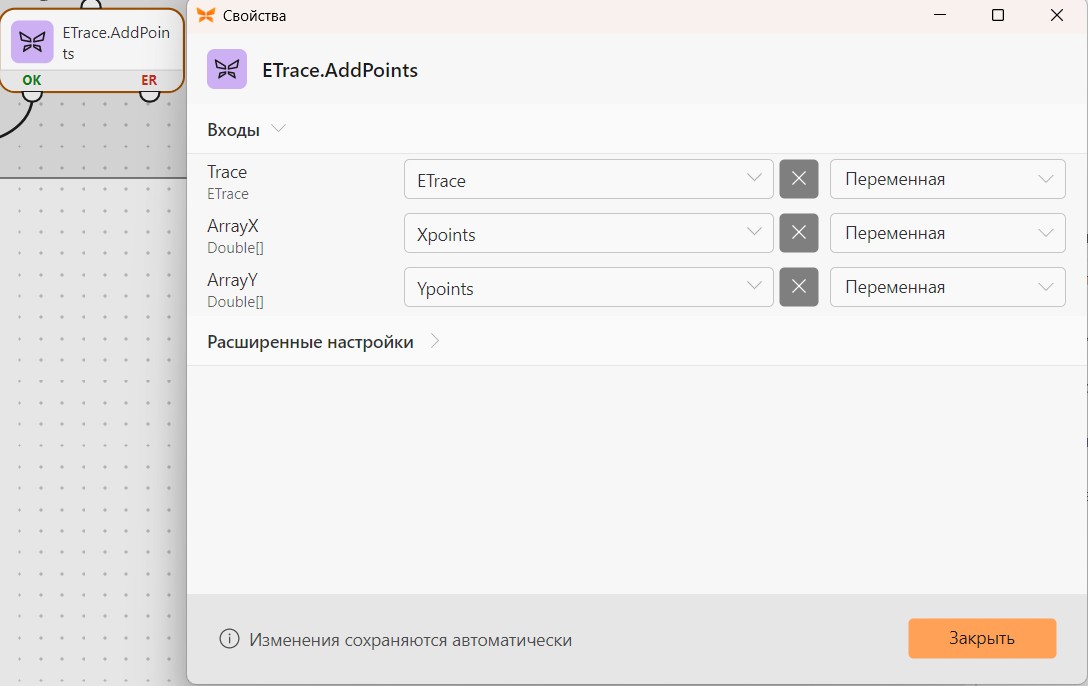Open the ETrace variable dropdown
This screenshot has width=1088, height=686.
[x=588, y=180]
